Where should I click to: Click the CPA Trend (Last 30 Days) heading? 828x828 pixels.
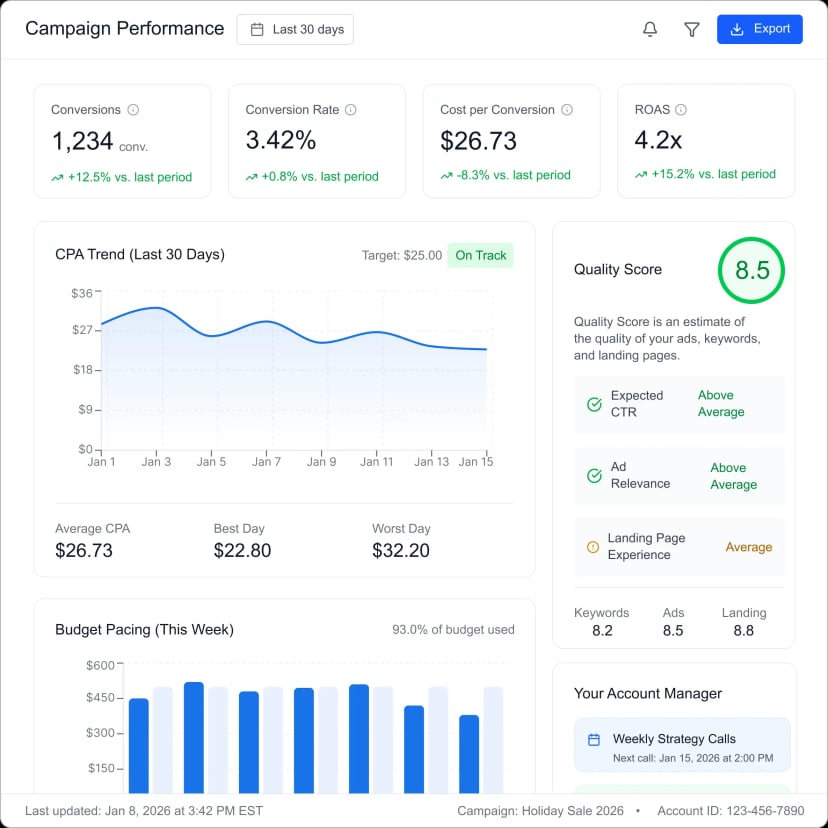point(140,255)
